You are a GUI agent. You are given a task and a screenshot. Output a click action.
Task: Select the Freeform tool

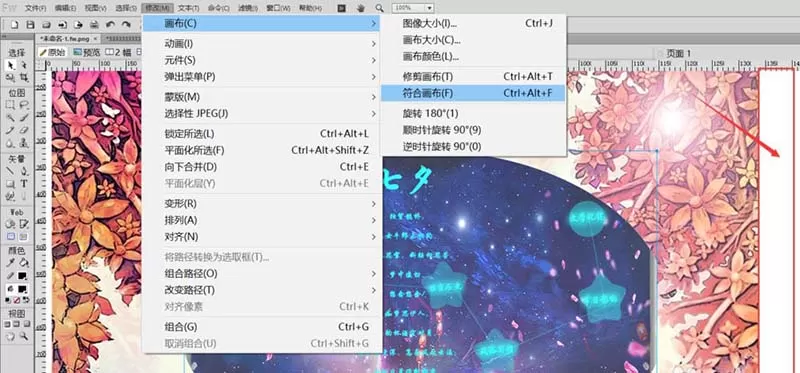(x=10, y=196)
